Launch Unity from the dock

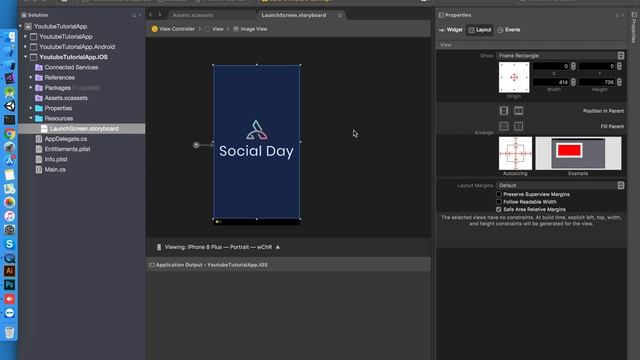[x=9, y=106]
